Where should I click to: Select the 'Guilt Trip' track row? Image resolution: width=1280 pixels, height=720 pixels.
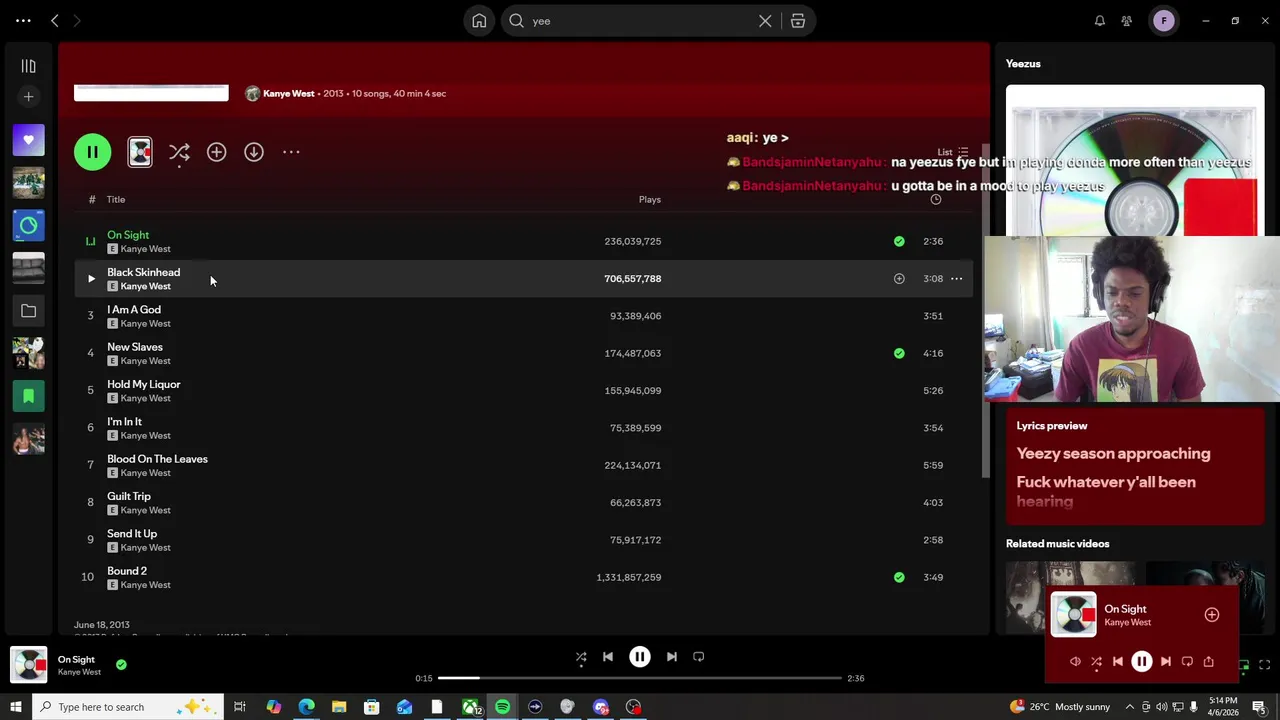click(524, 502)
